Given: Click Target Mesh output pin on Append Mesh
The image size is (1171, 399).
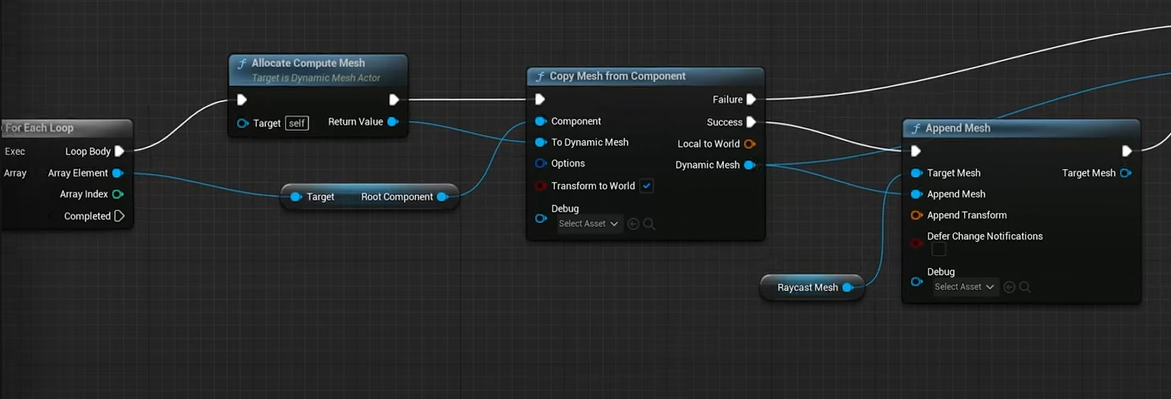Looking at the screenshot, I should click(1125, 173).
